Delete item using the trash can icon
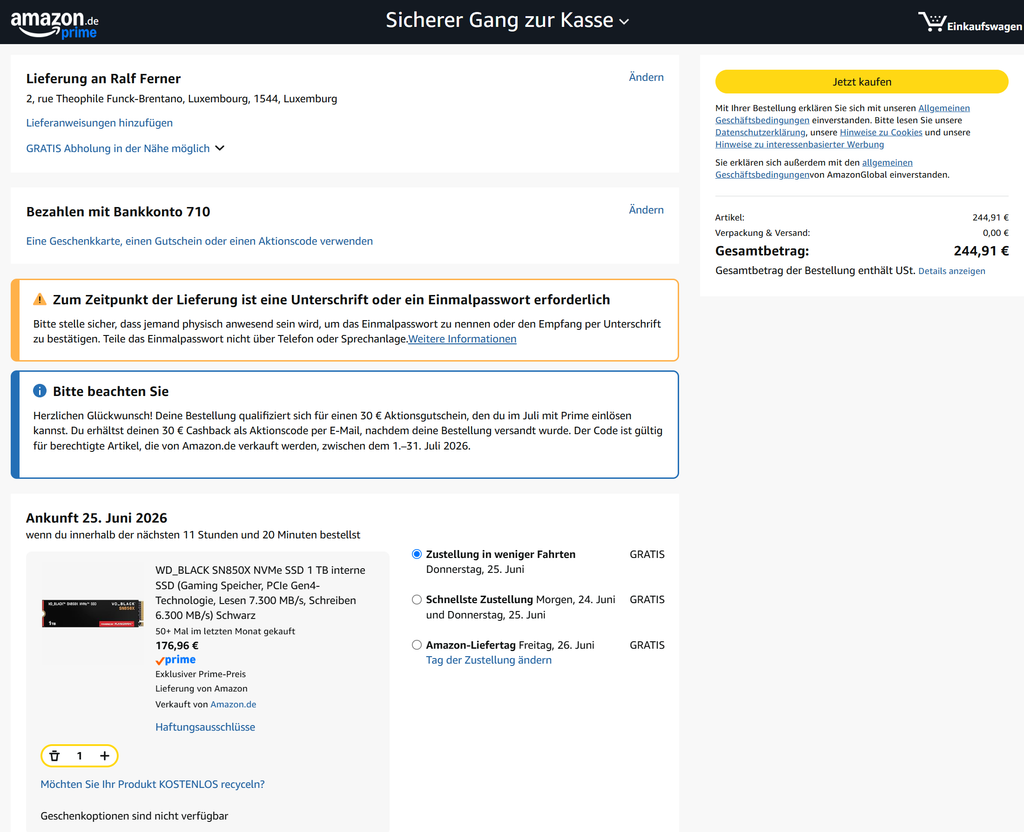Image resolution: width=1024 pixels, height=832 pixels. coord(55,756)
